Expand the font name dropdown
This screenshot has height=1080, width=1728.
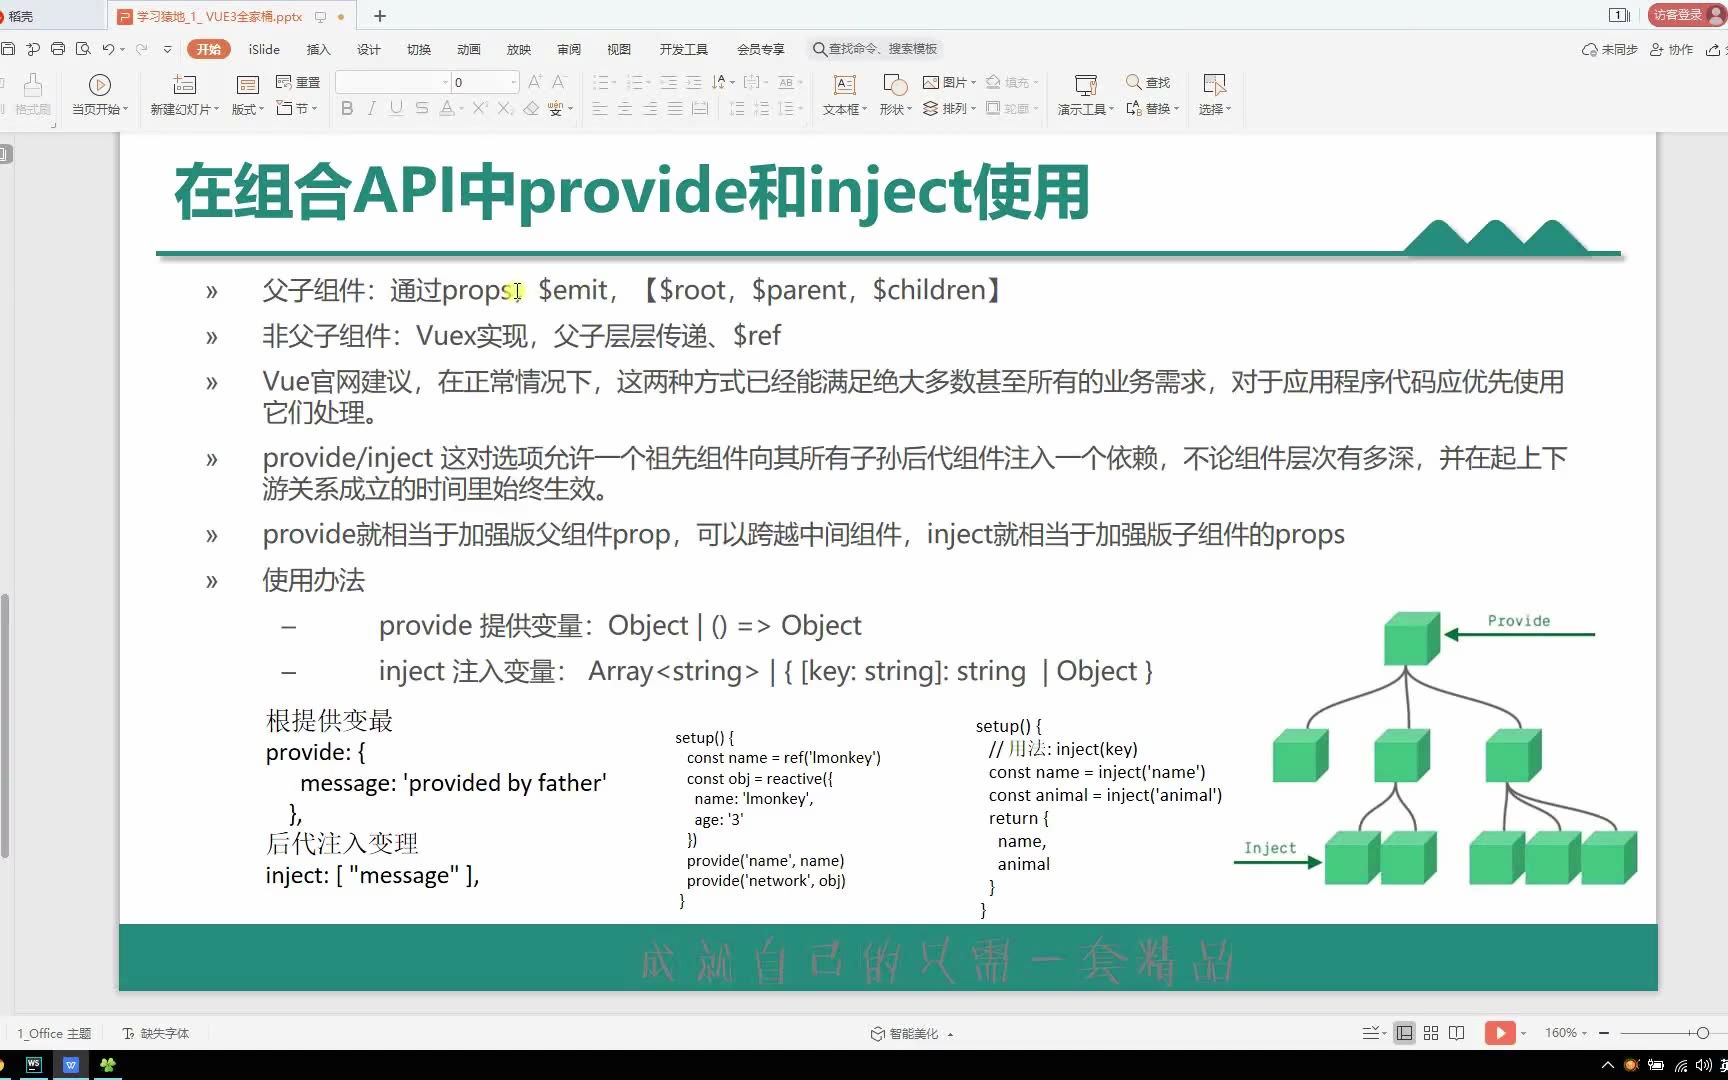[x=445, y=82]
